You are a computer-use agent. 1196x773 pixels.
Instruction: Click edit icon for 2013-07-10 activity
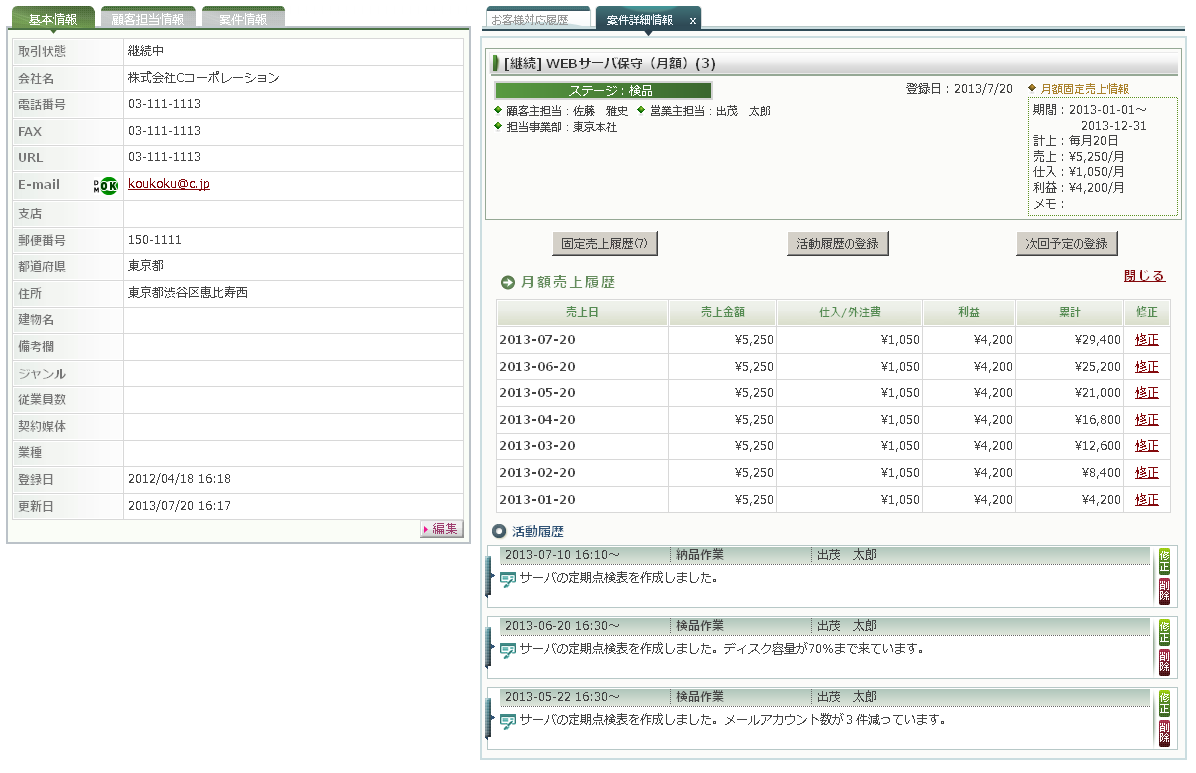(1164, 560)
